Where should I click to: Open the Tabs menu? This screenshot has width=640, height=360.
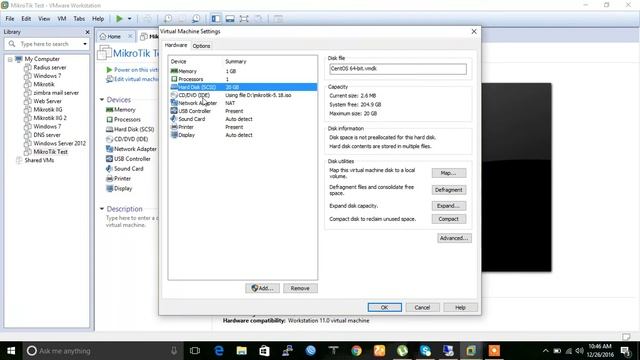(79, 19)
